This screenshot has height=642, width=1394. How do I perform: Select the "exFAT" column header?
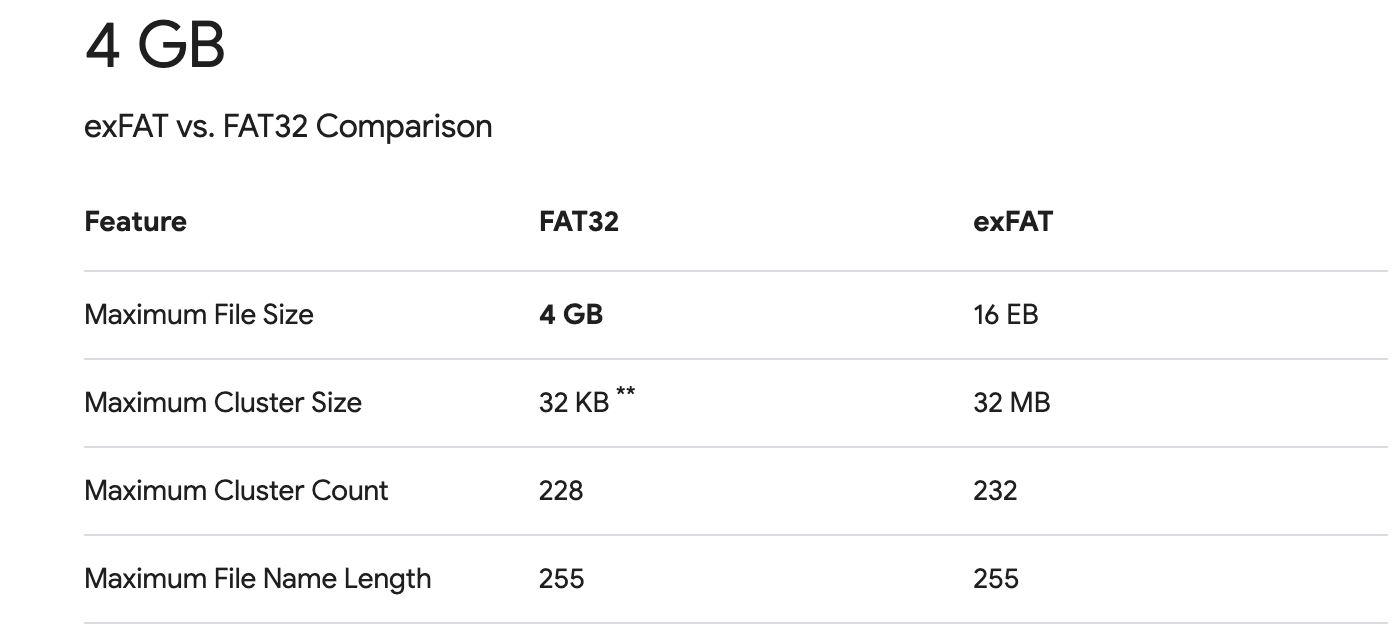(x=1012, y=221)
